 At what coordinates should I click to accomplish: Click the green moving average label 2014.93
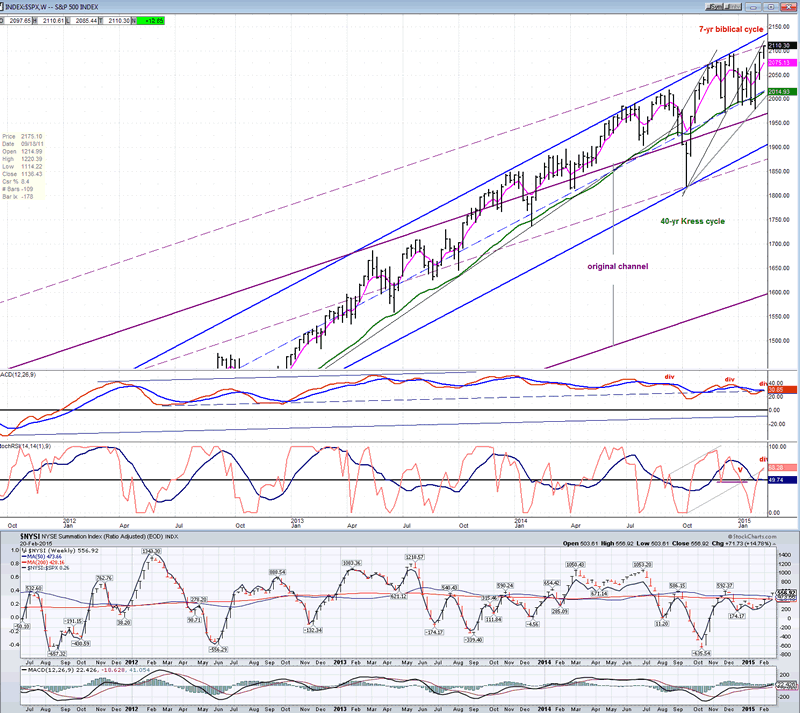782,92
